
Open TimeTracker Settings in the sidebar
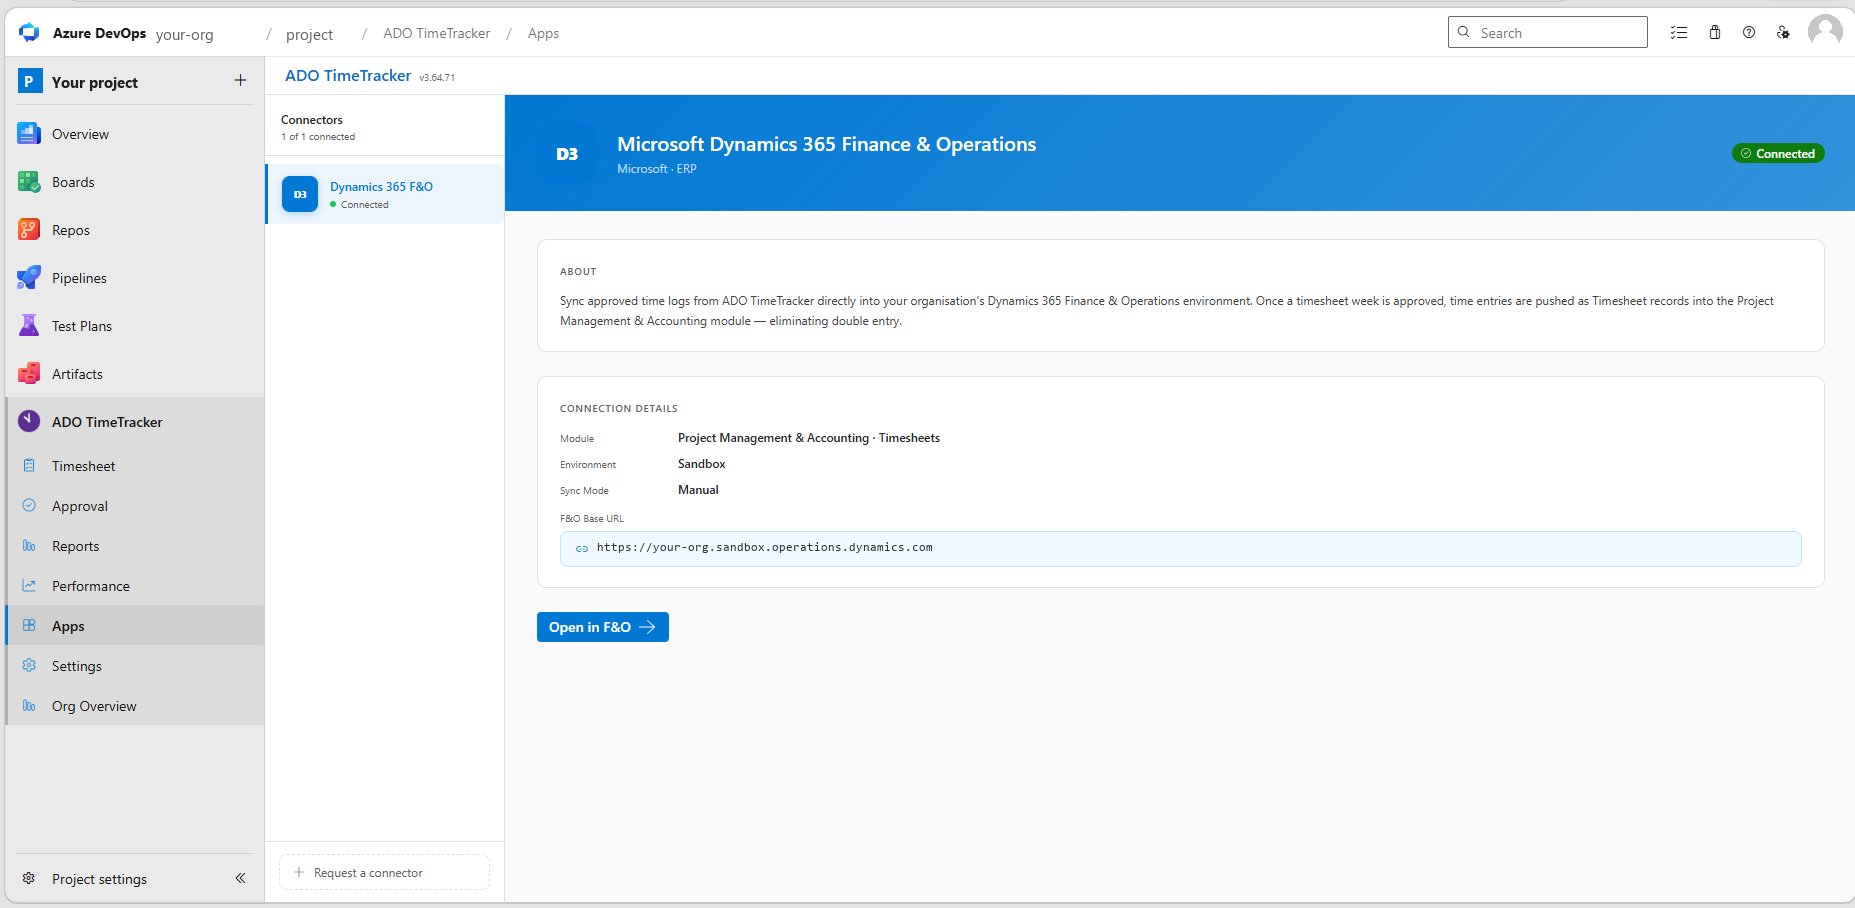click(x=135, y=666)
